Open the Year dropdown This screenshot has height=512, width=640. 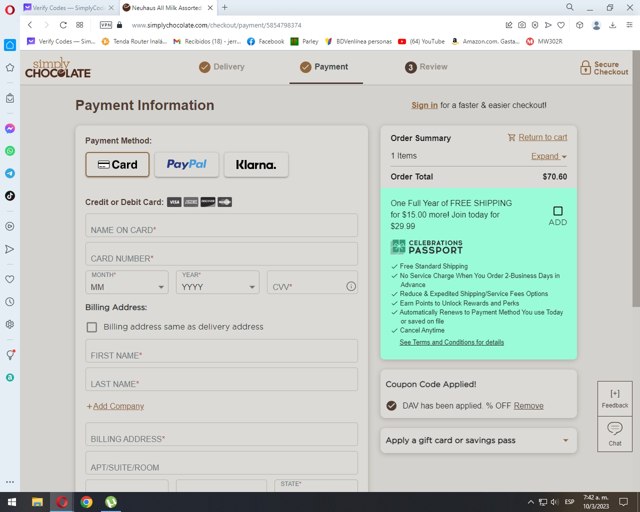point(218,282)
